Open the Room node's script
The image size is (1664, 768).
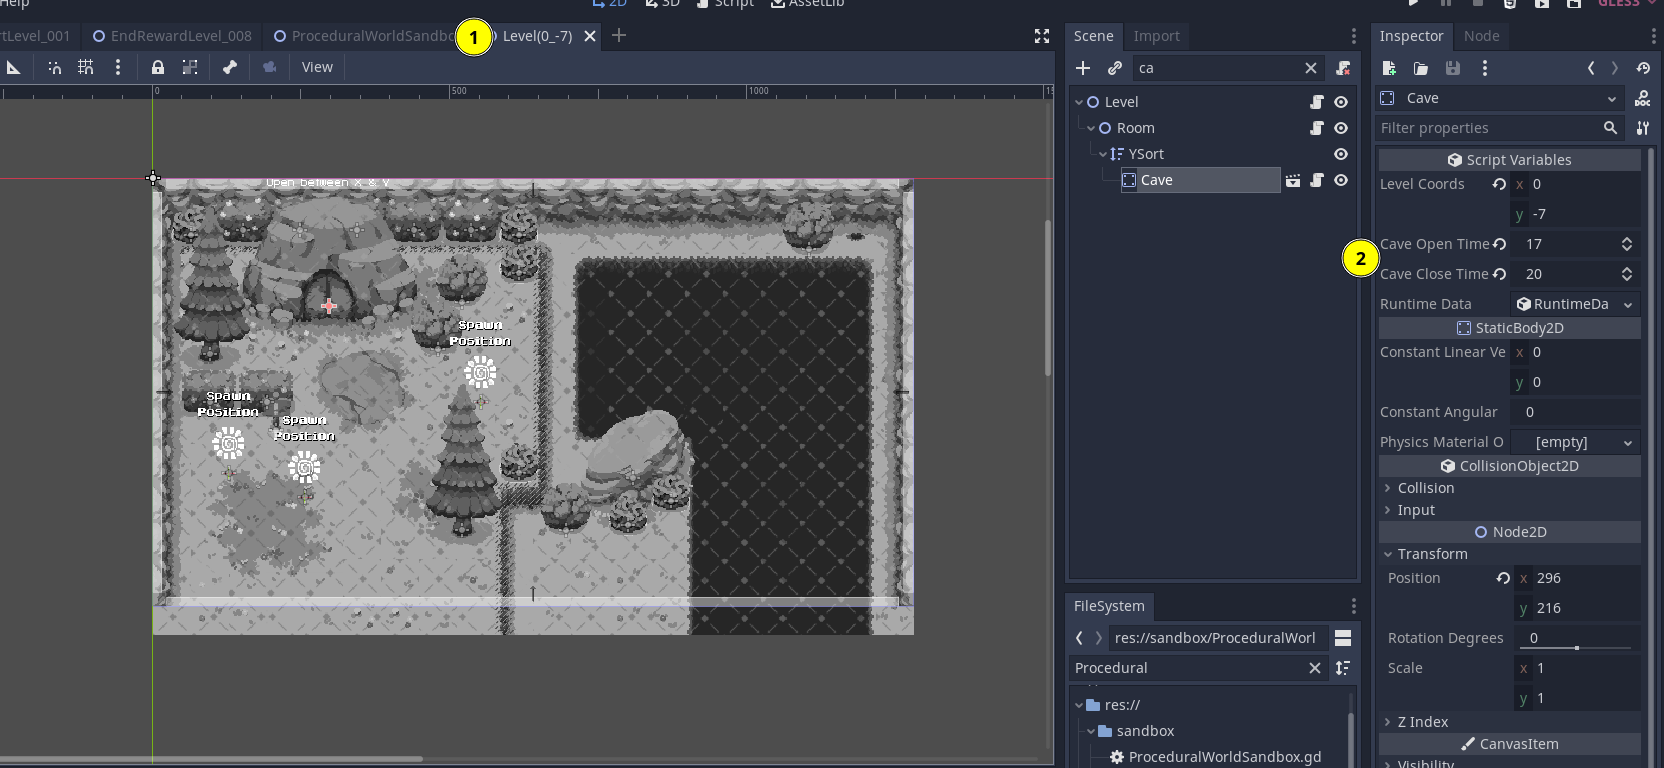click(1317, 128)
